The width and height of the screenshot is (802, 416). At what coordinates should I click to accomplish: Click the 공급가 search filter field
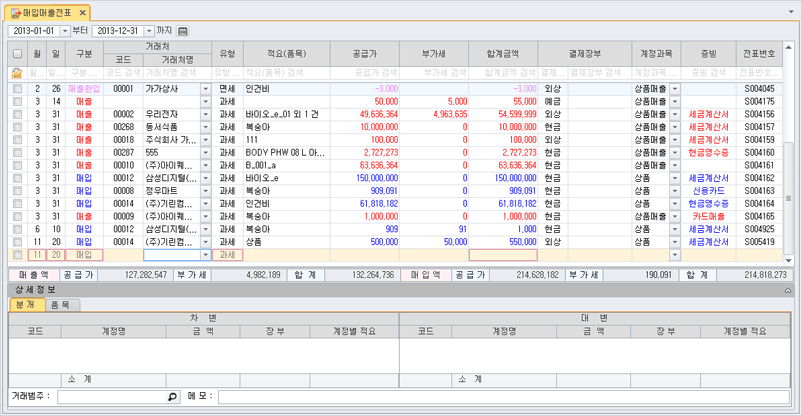pyautogui.click(x=365, y=73)
